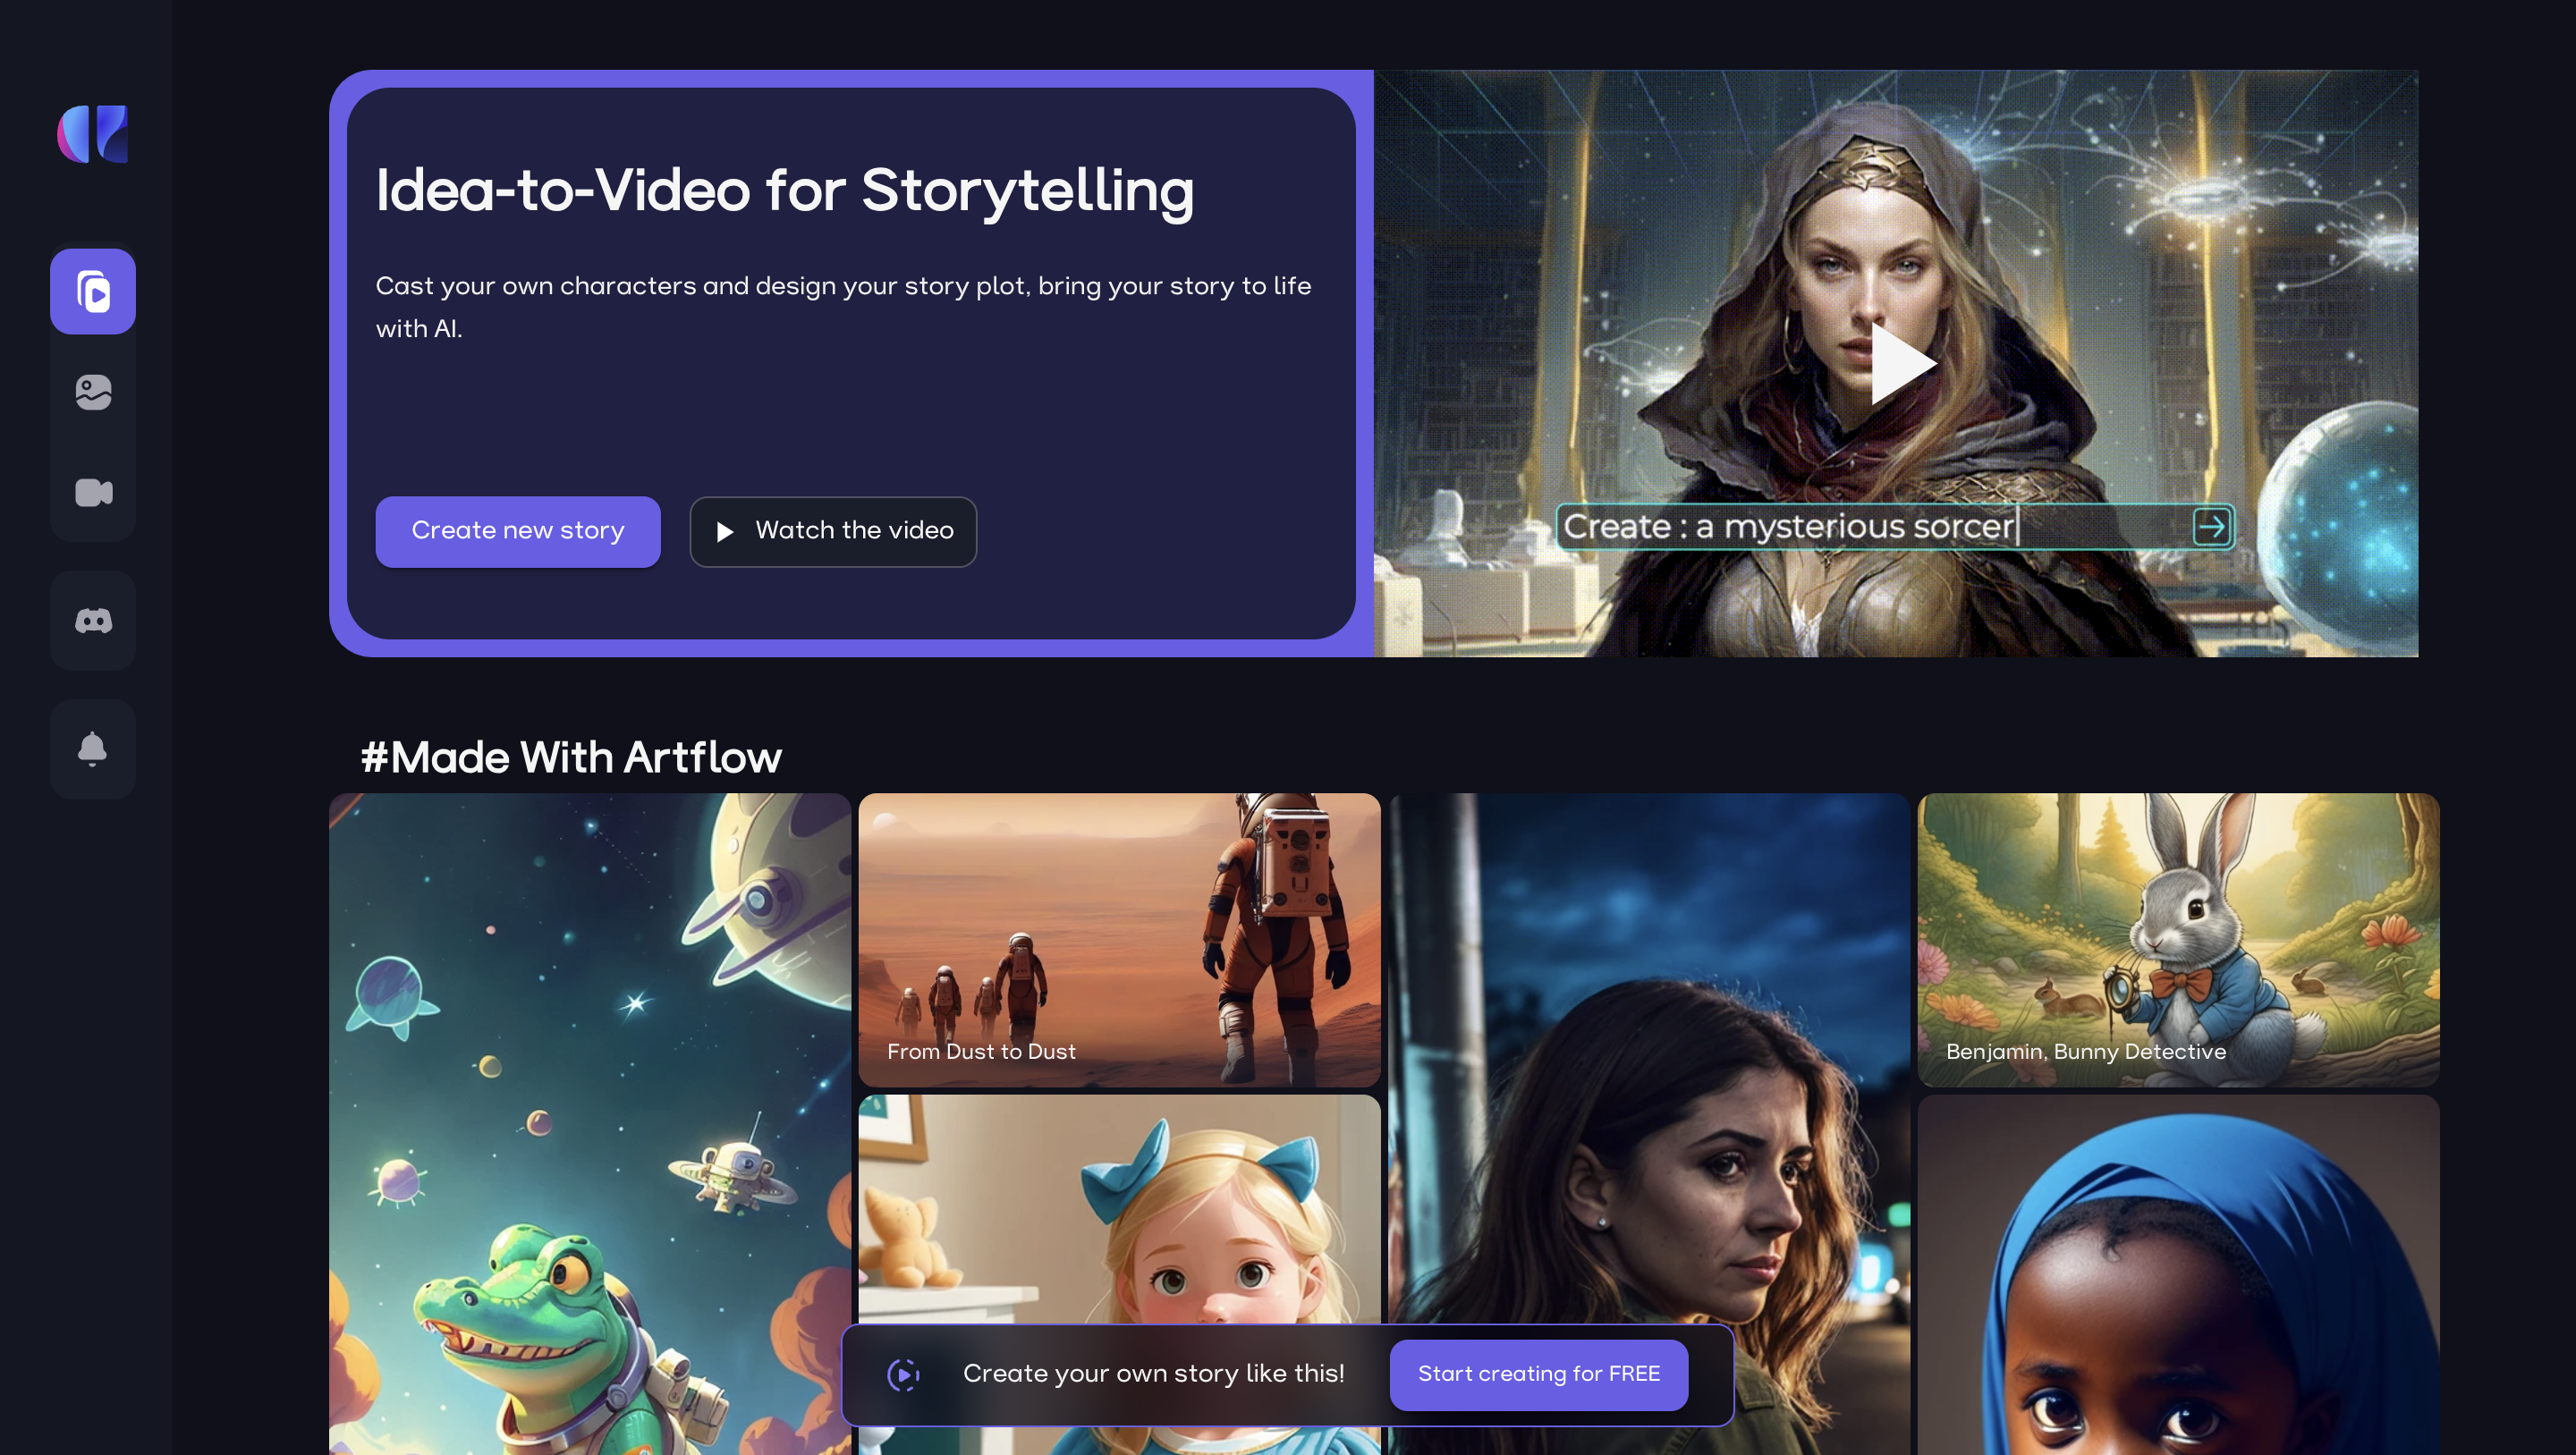Open the space crocodile story thumbnail
This screenshot has height=1455, width=2576.
coord(590,1123)
